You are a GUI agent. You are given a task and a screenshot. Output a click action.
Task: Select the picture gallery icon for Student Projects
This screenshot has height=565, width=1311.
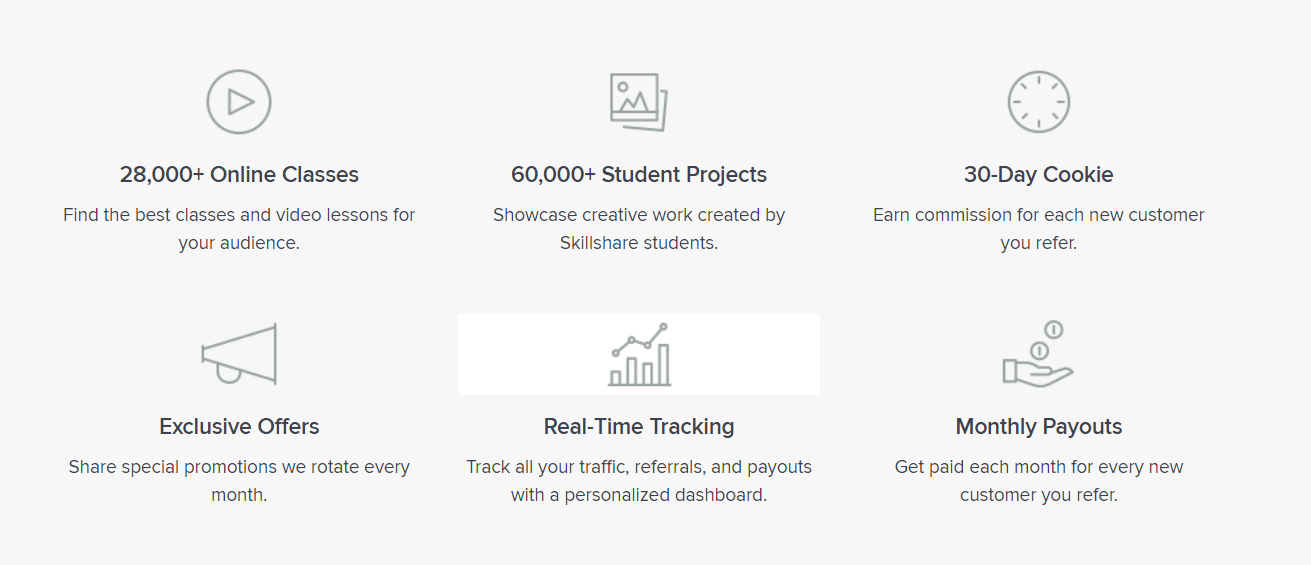[x=639, y=101]
